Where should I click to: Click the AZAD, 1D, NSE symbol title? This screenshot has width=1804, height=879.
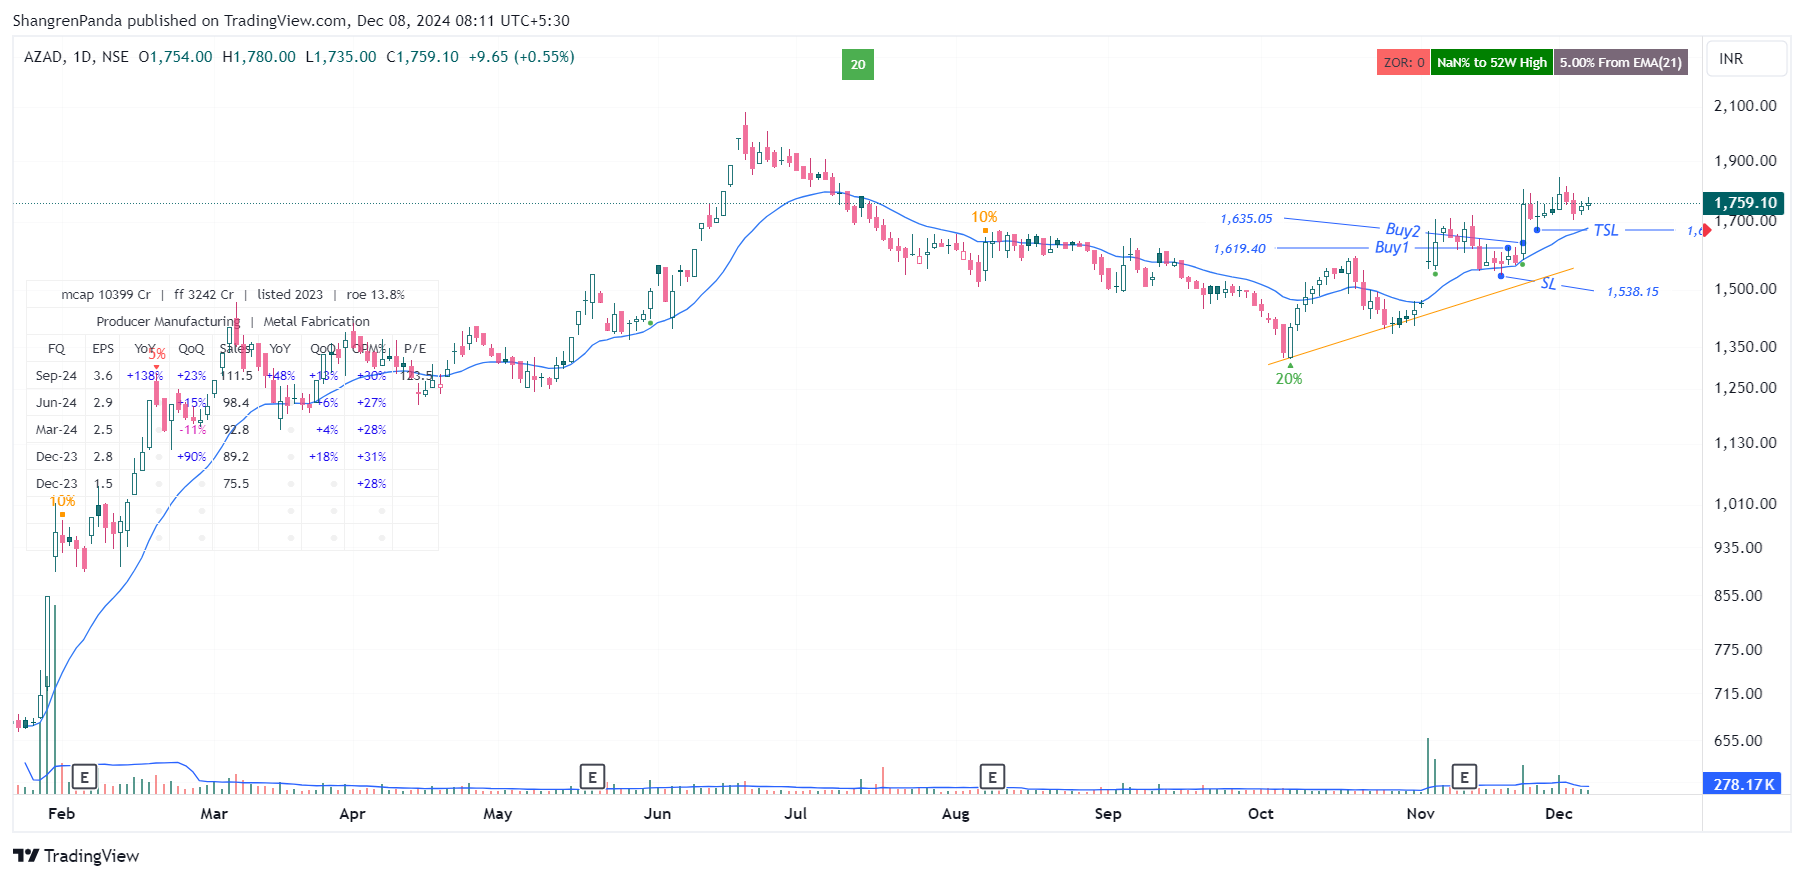pos(76,57)
